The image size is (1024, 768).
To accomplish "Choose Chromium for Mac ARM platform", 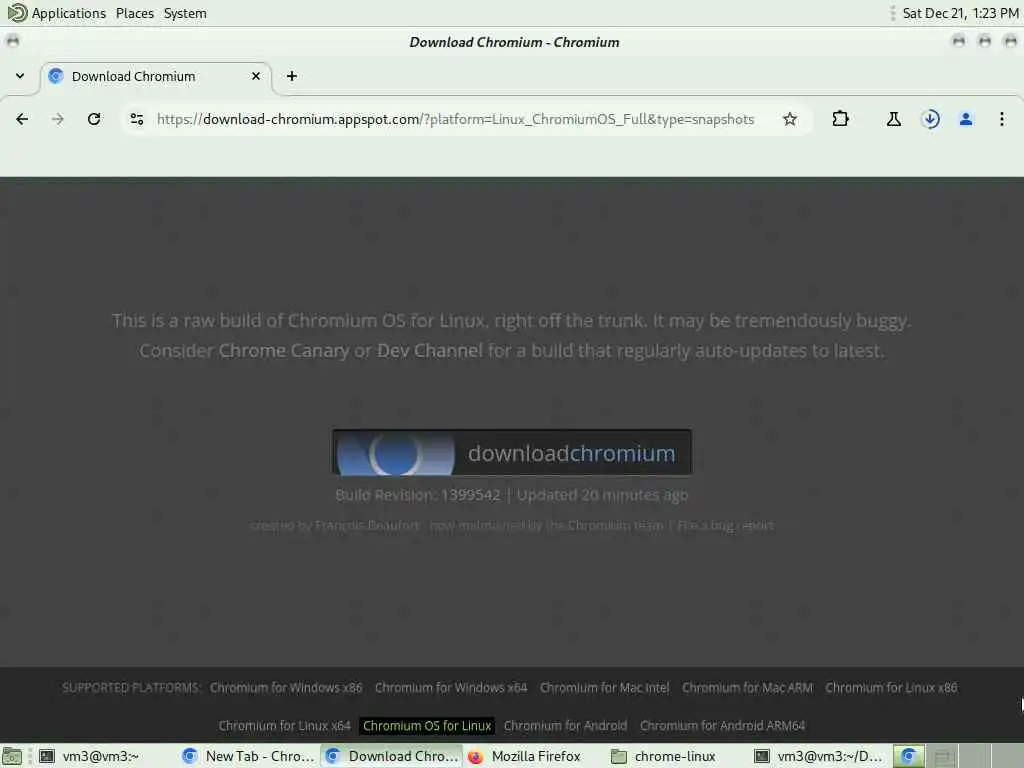I will [x=748, y=688].
